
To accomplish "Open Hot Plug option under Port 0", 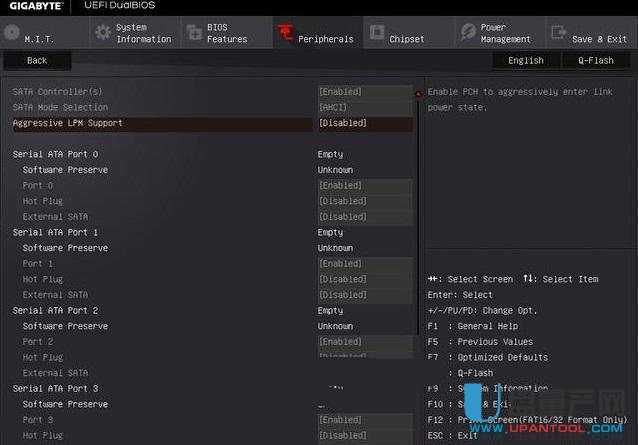I will pos(364,201).
